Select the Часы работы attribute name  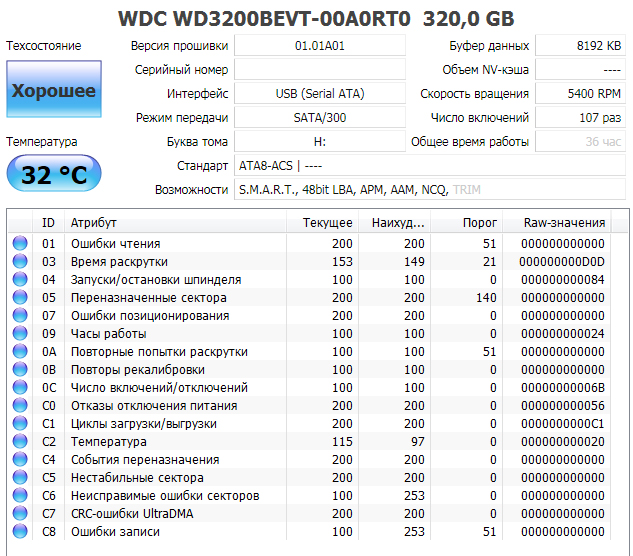[108, 334]
